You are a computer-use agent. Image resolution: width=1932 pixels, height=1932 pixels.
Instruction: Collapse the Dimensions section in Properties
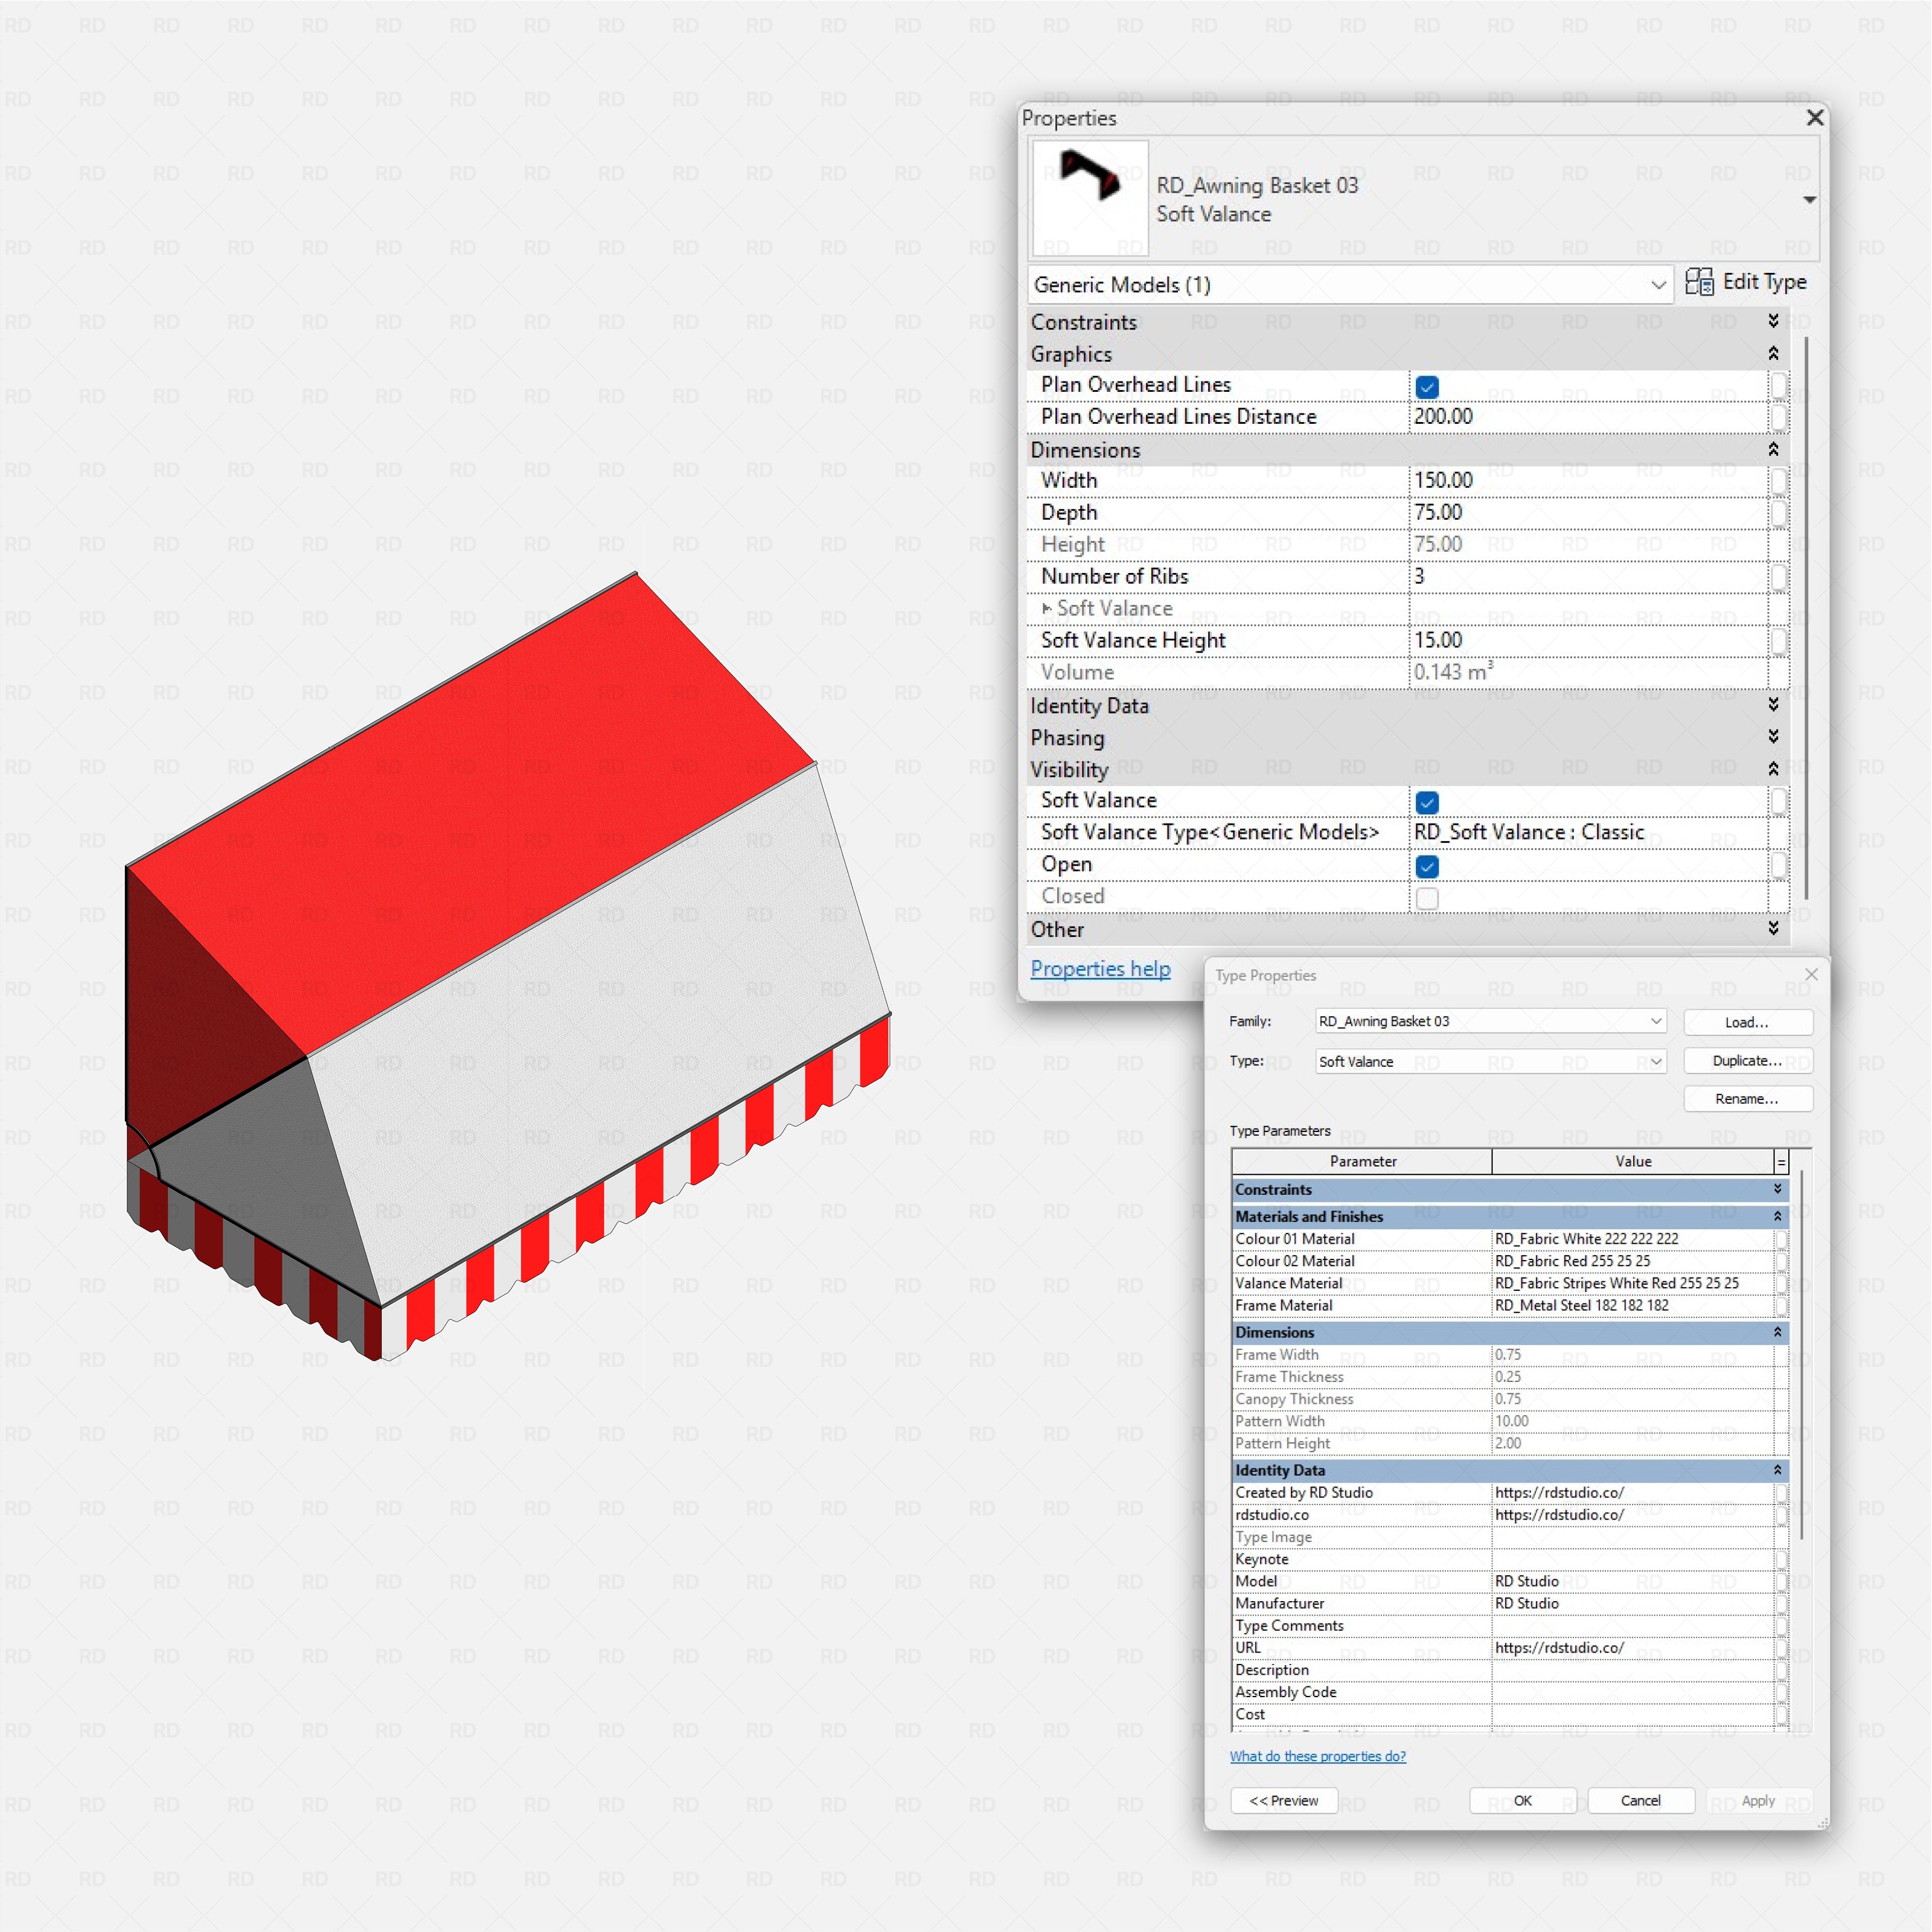(x=1773, y=449)
